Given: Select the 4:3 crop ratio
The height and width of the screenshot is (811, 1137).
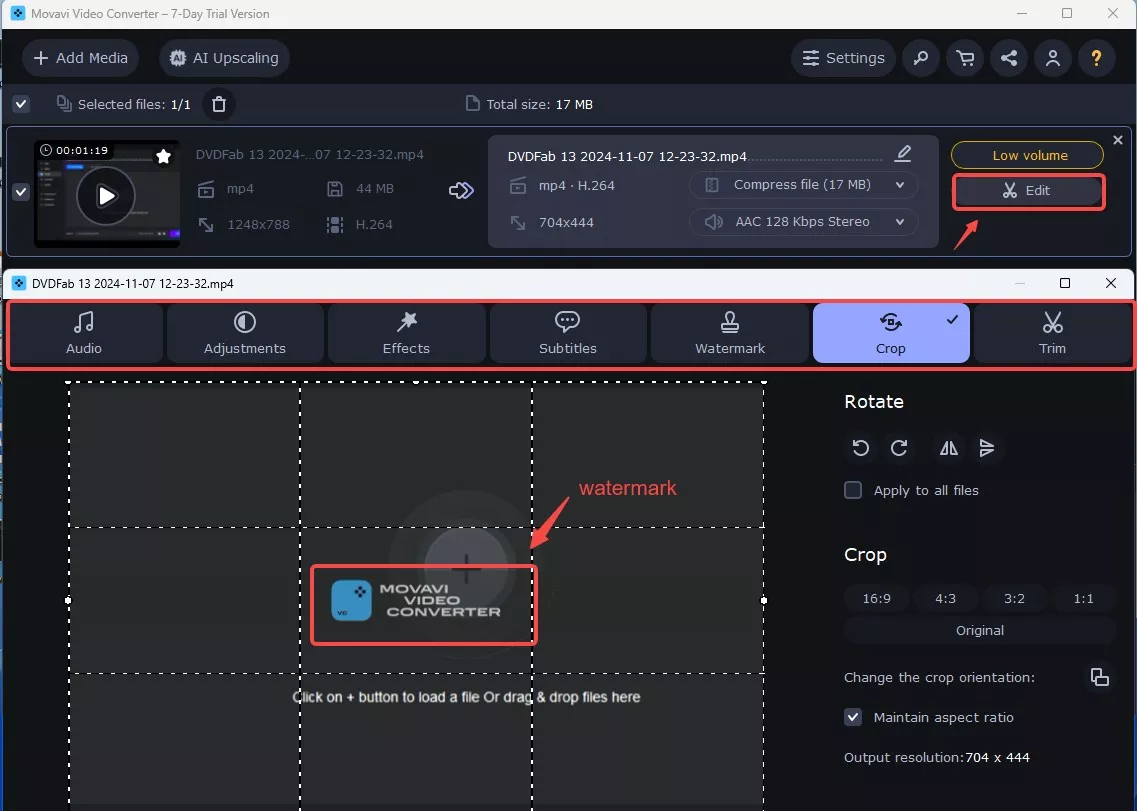Looking at the screenshot, I should pos(946,598).
